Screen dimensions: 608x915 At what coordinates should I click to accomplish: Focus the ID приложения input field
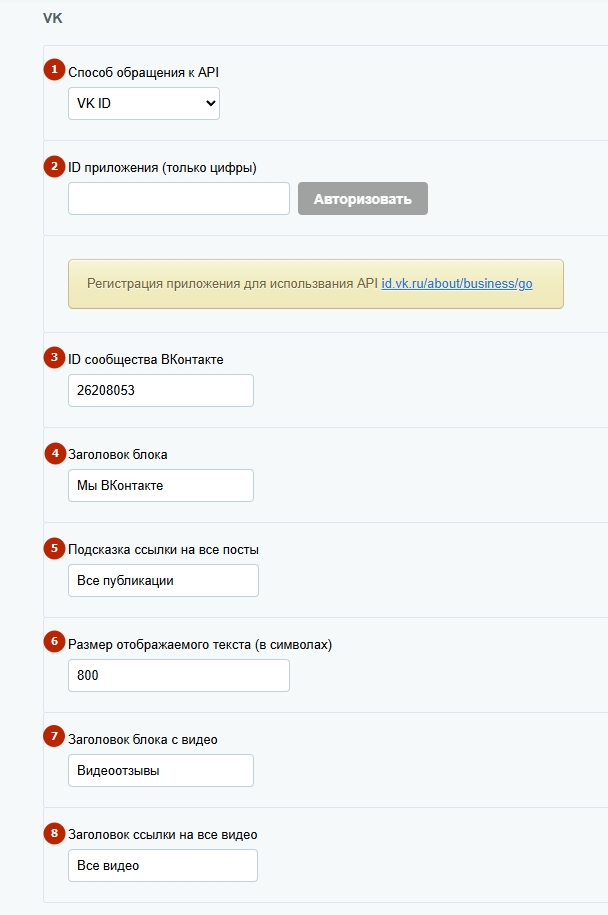coord(178,198)
